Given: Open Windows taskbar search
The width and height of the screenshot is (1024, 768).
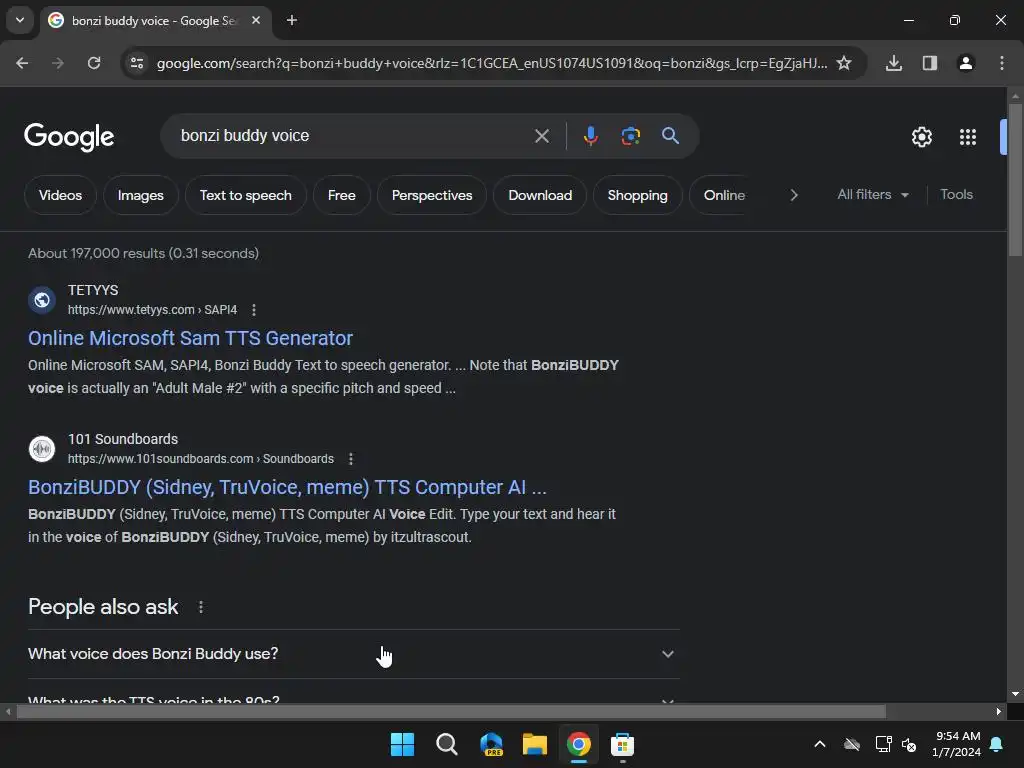Looking at the screenshot, I should 447,744.
